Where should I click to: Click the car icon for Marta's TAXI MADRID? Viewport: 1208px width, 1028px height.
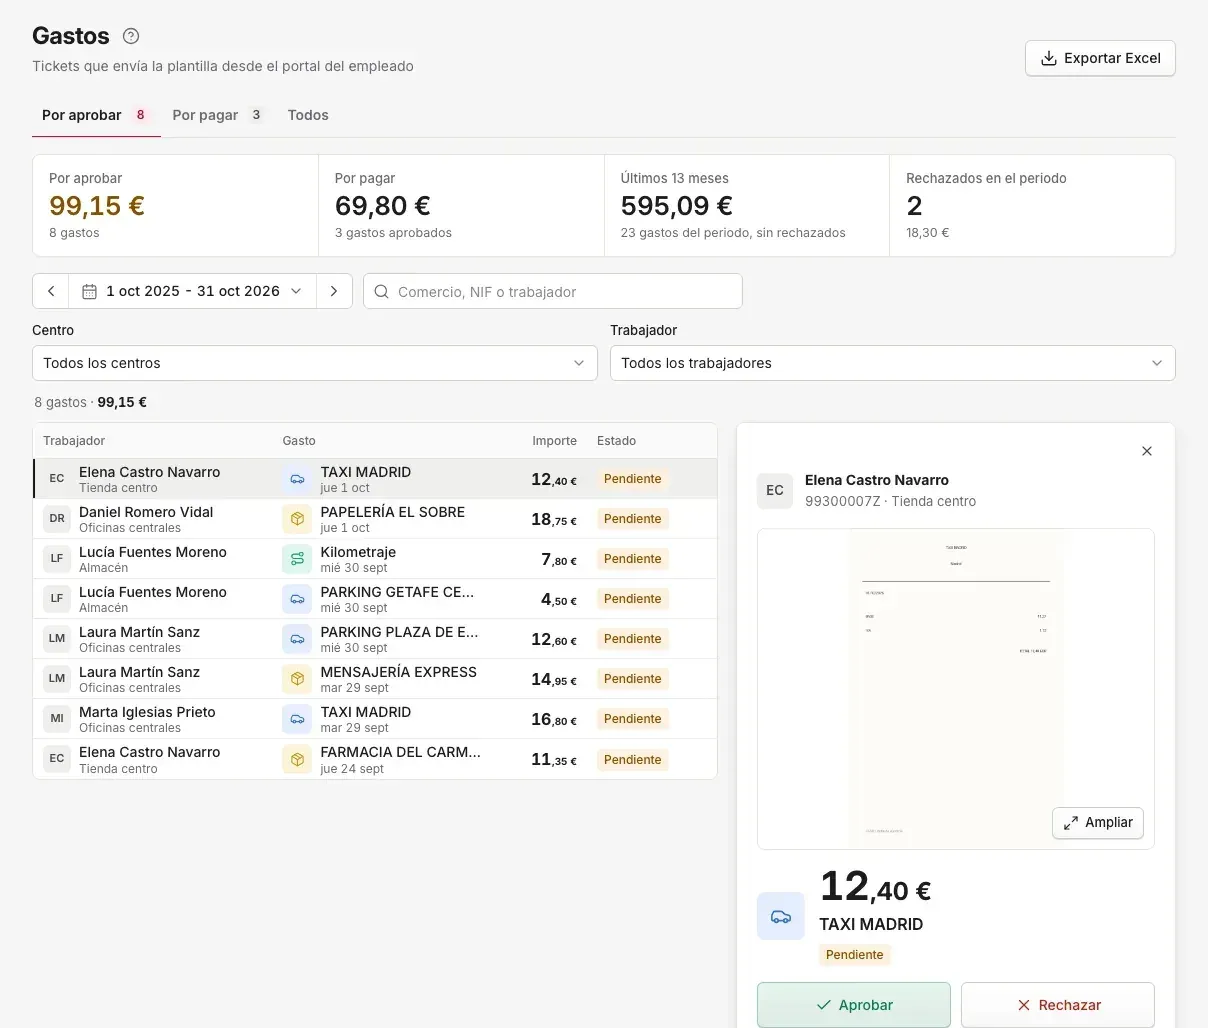coord(297,719)
